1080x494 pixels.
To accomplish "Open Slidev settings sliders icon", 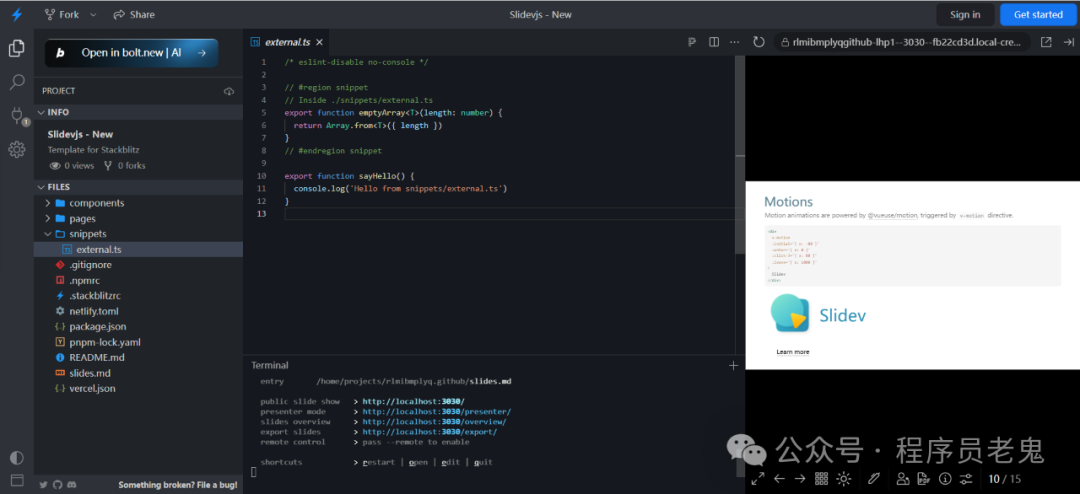I will point(966,478).
